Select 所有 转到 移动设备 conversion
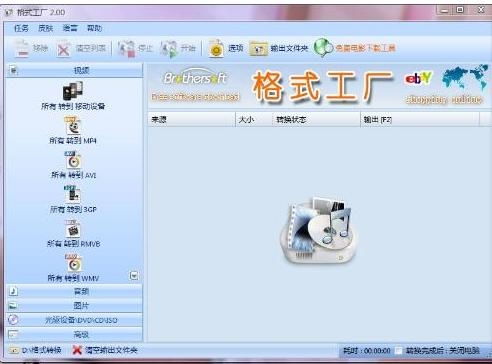492x364 pixels. 73,96
